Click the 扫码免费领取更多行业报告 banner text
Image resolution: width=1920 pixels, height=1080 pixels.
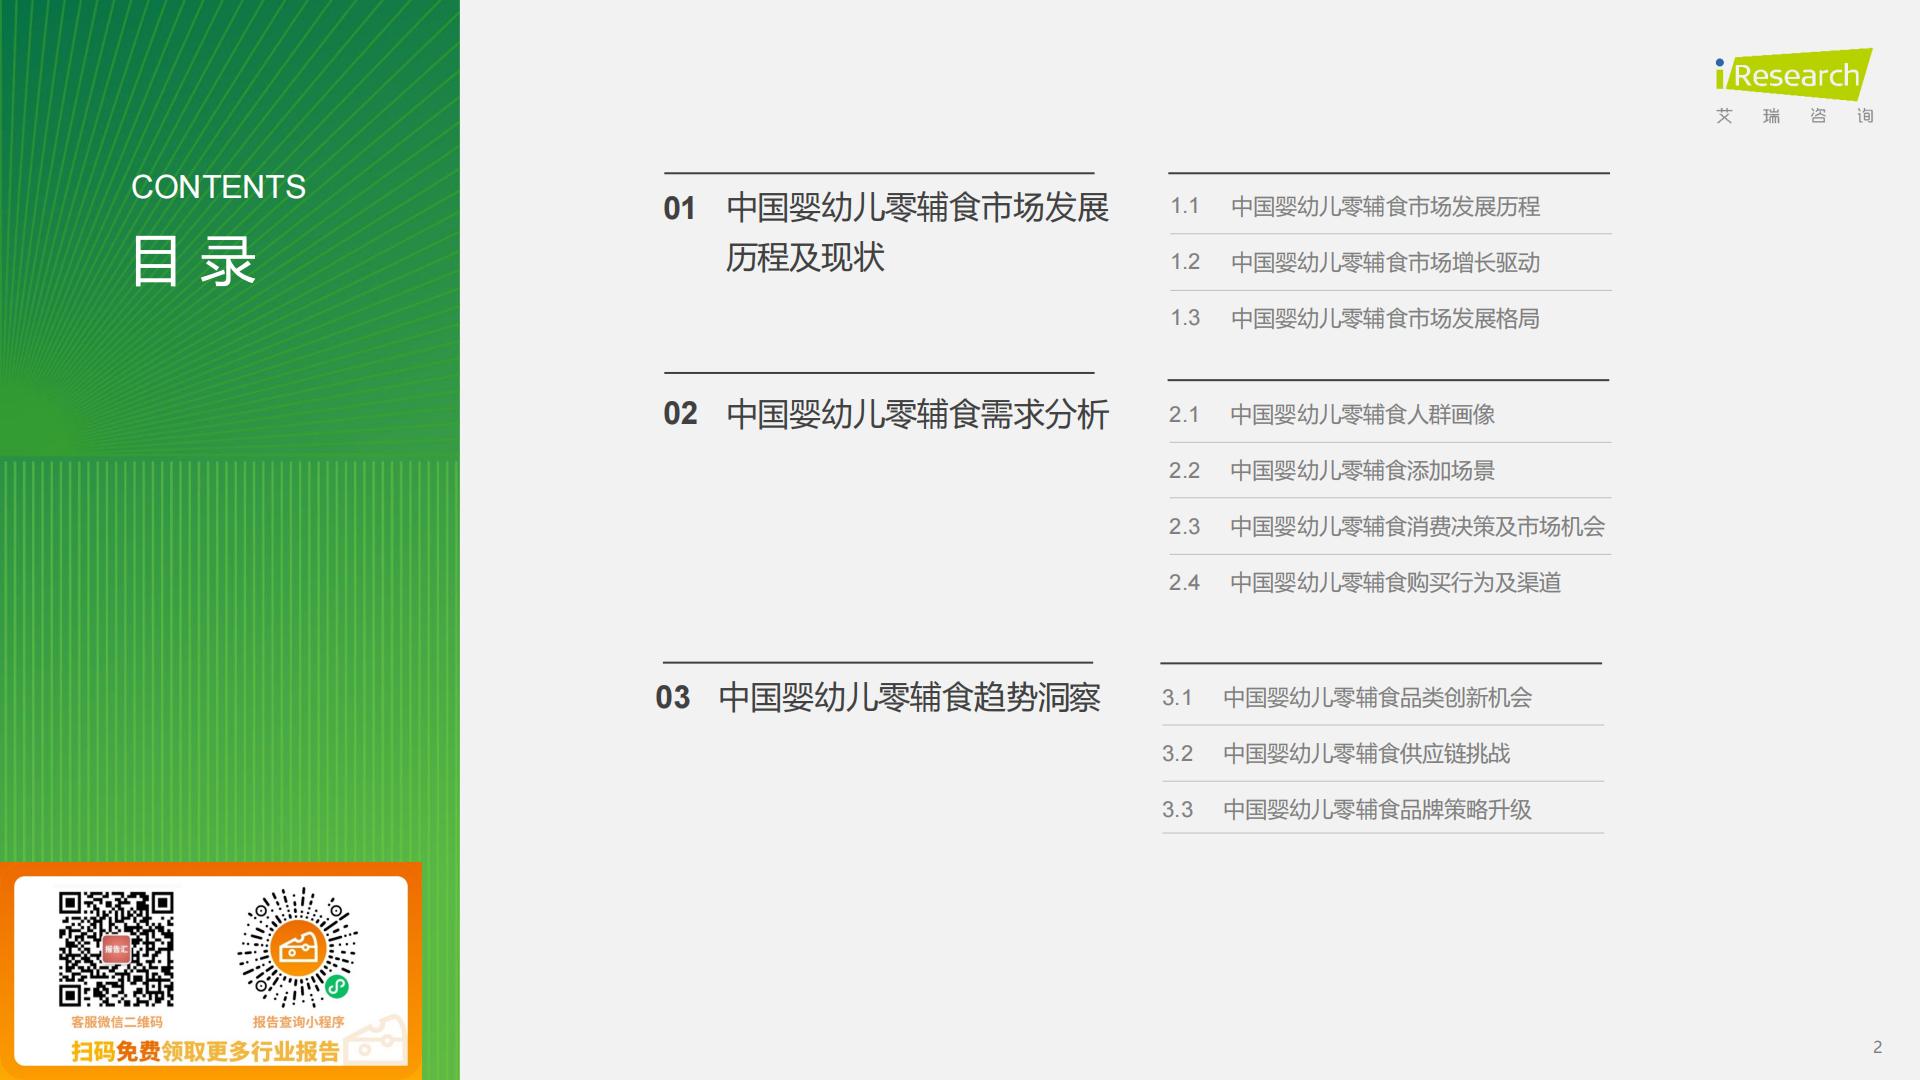205,1051
